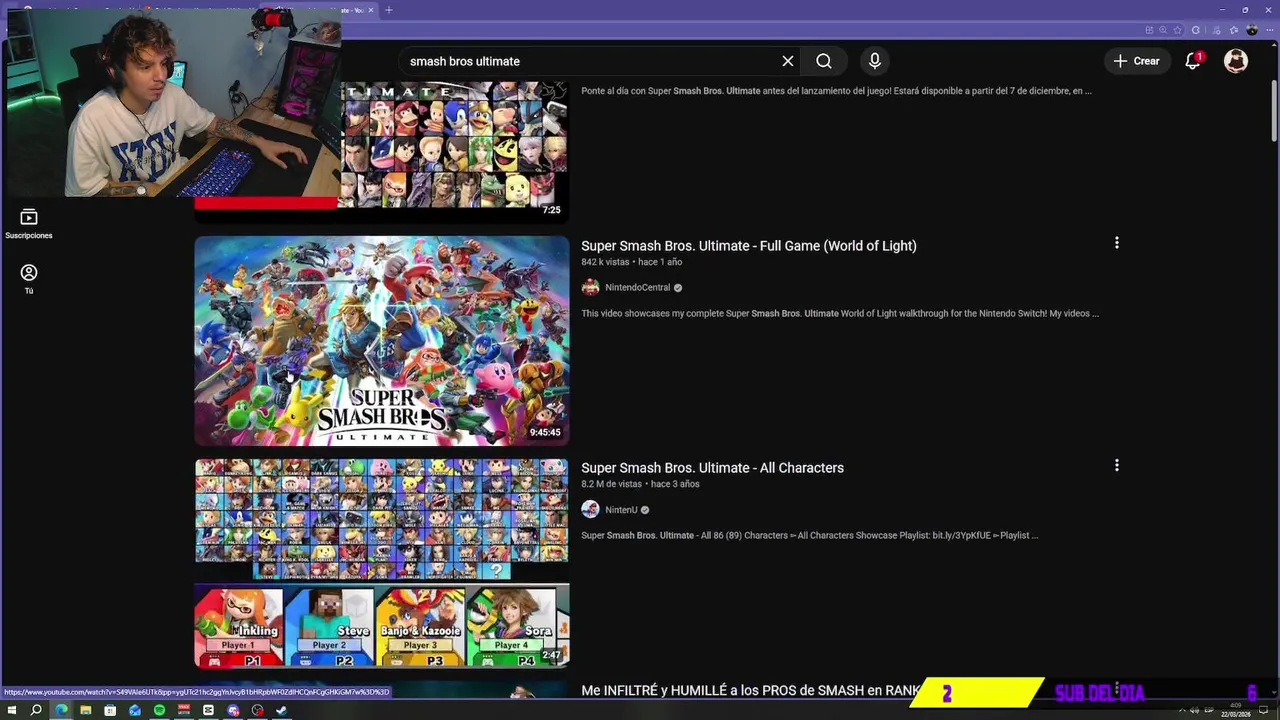Open the browser zoom control icon
The image size is (1280, 720).
tap(1164, 30)
